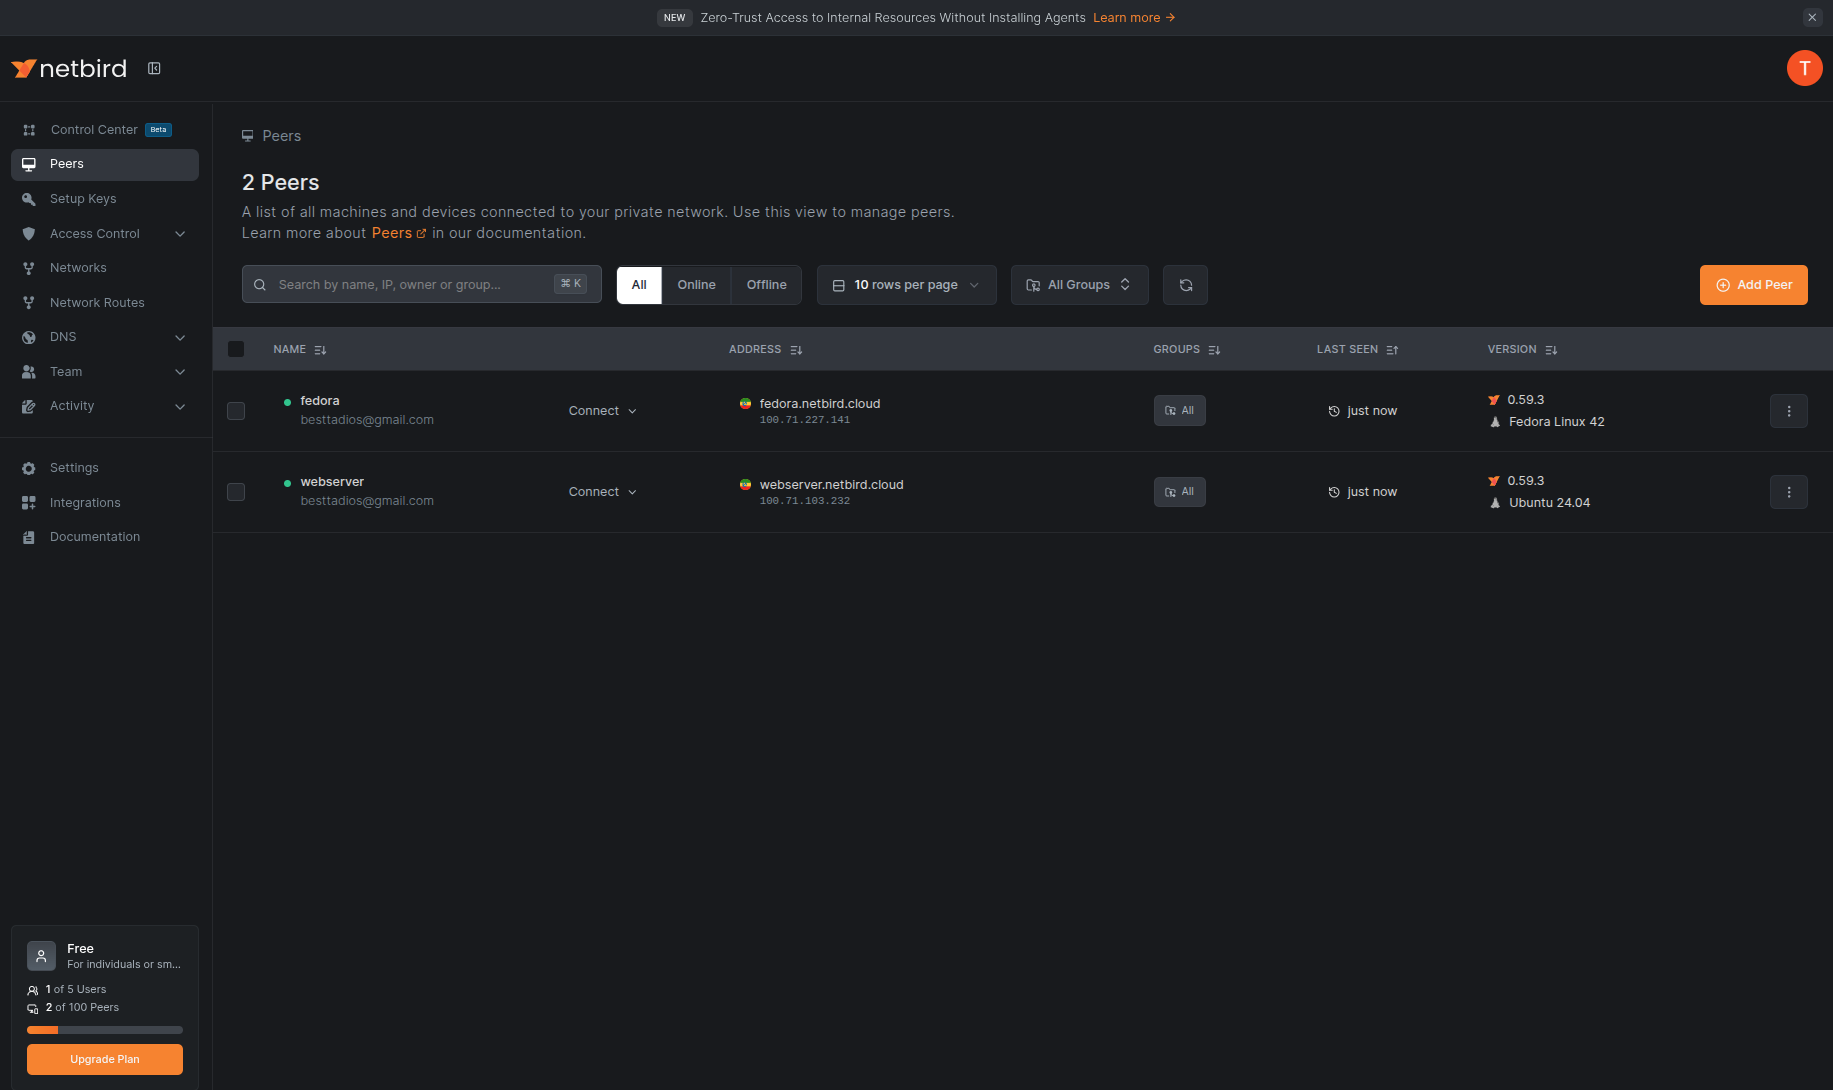This screenshot has height=1090, width=1833.
Task: Click the All group badge for fedora
Action: click(x=1179, y=411)
